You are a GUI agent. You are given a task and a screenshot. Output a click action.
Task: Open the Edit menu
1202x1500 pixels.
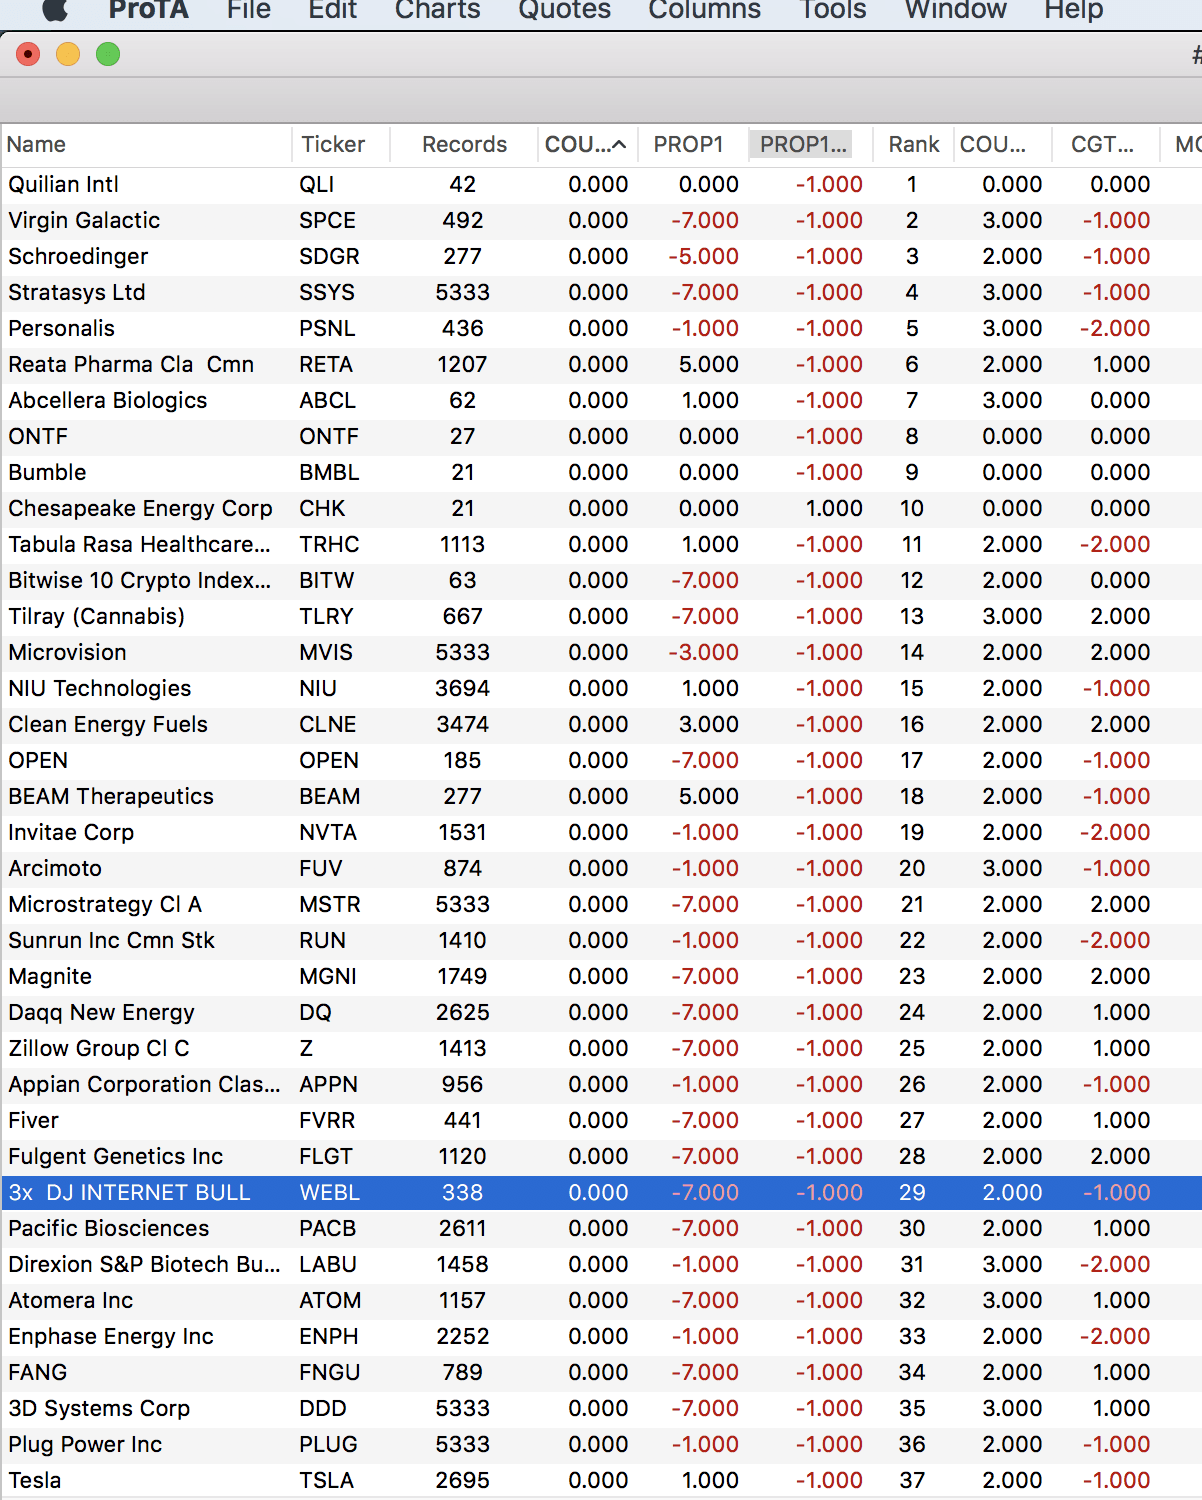click(x=332, y=10)
